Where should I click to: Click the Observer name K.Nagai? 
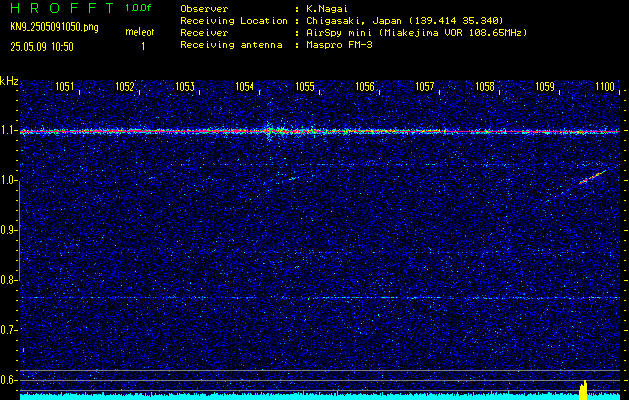(x=327, y=9)
